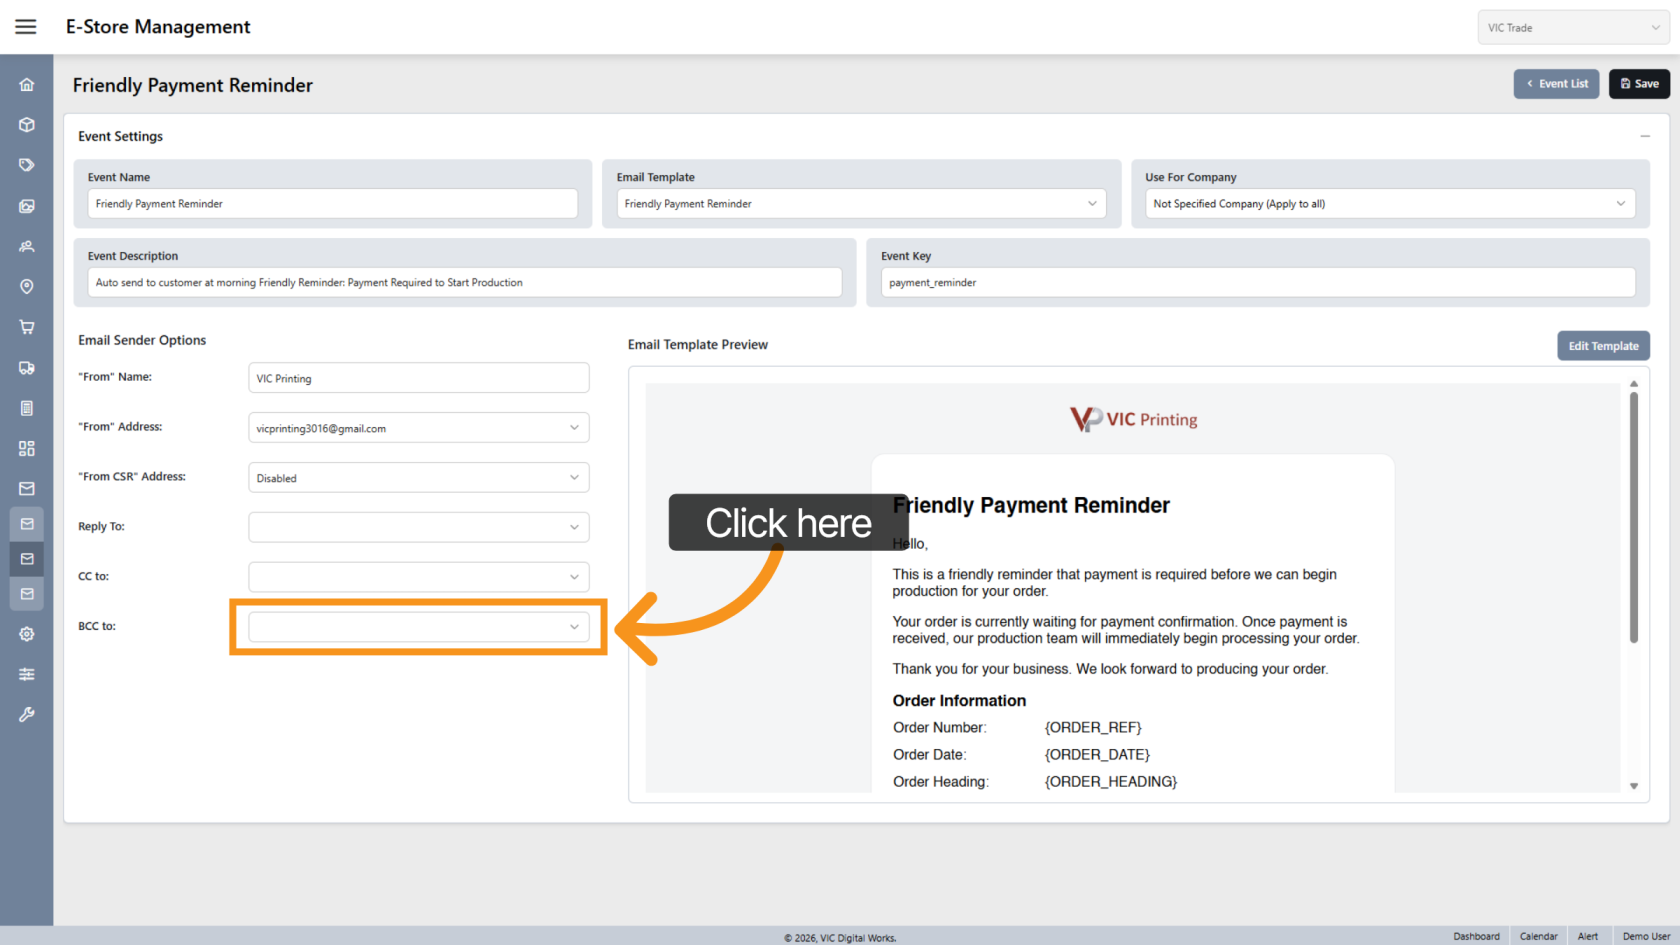Open the wrench tools icon in sidebar

pos(27,714)
